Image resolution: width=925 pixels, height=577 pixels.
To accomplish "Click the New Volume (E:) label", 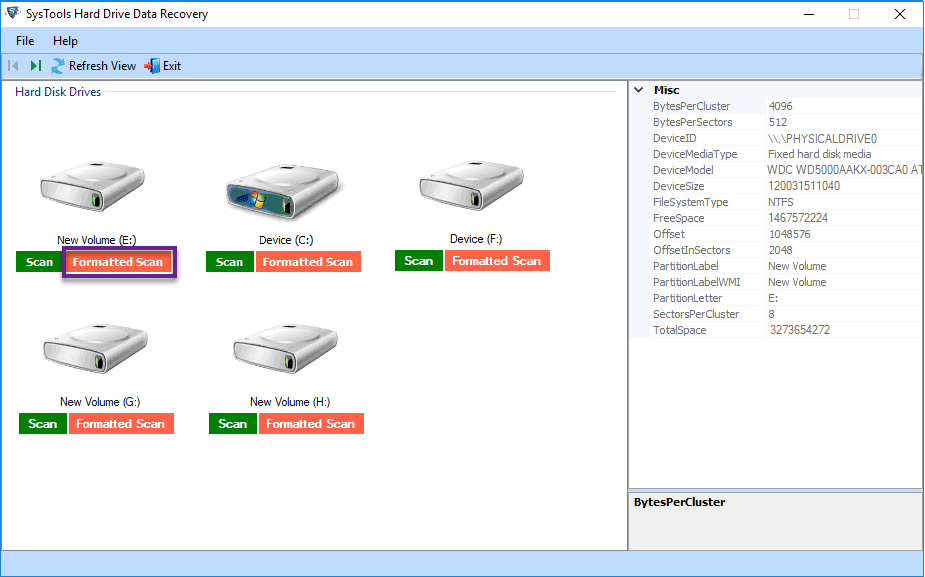I will 97,240.
